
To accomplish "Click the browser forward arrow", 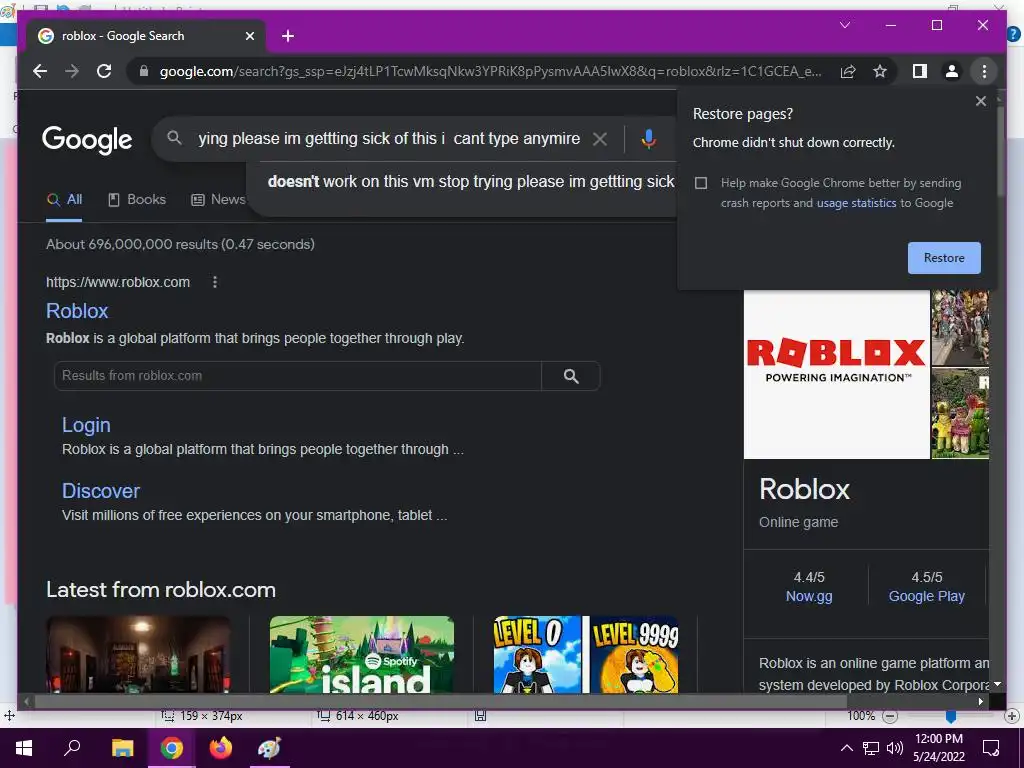I will 72,71.
